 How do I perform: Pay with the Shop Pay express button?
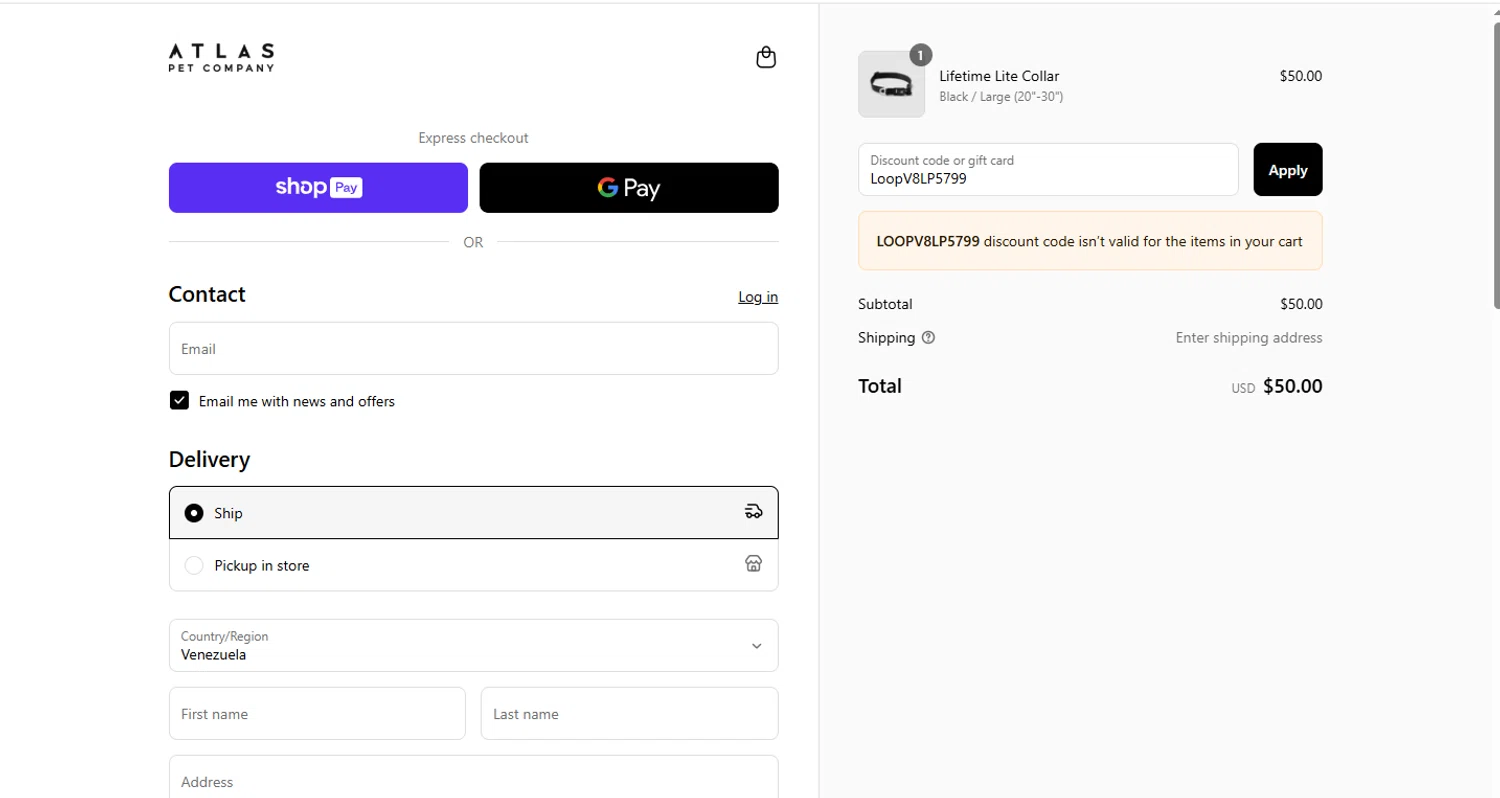(318, 188)
